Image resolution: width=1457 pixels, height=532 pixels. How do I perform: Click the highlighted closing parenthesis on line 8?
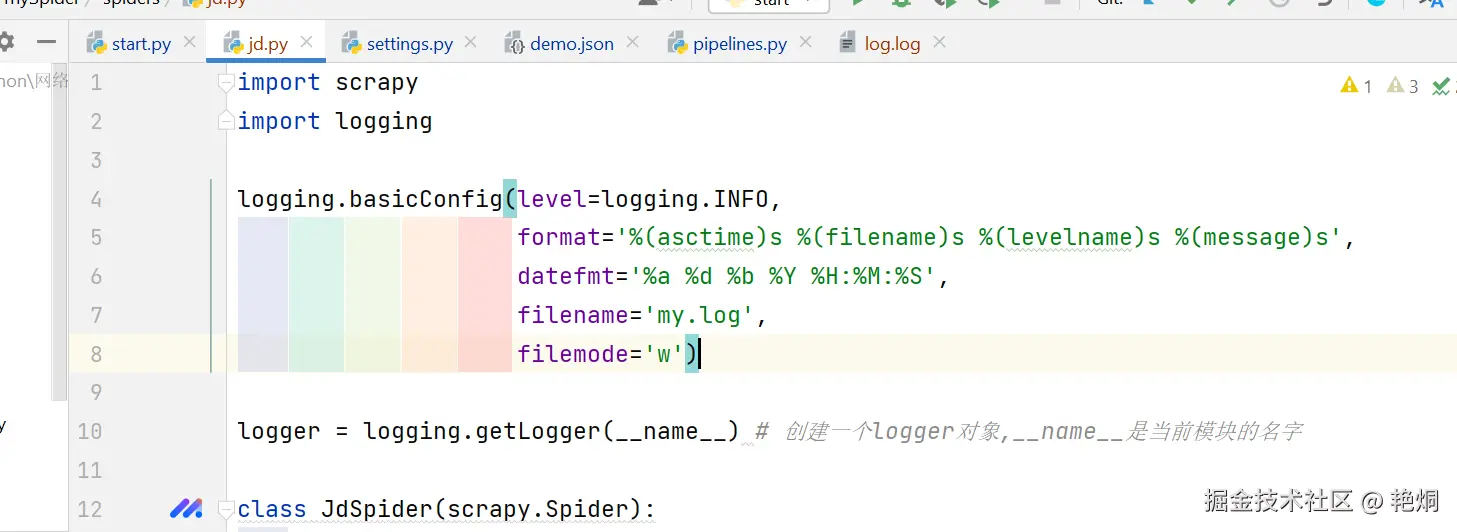[x=691, y=354]
